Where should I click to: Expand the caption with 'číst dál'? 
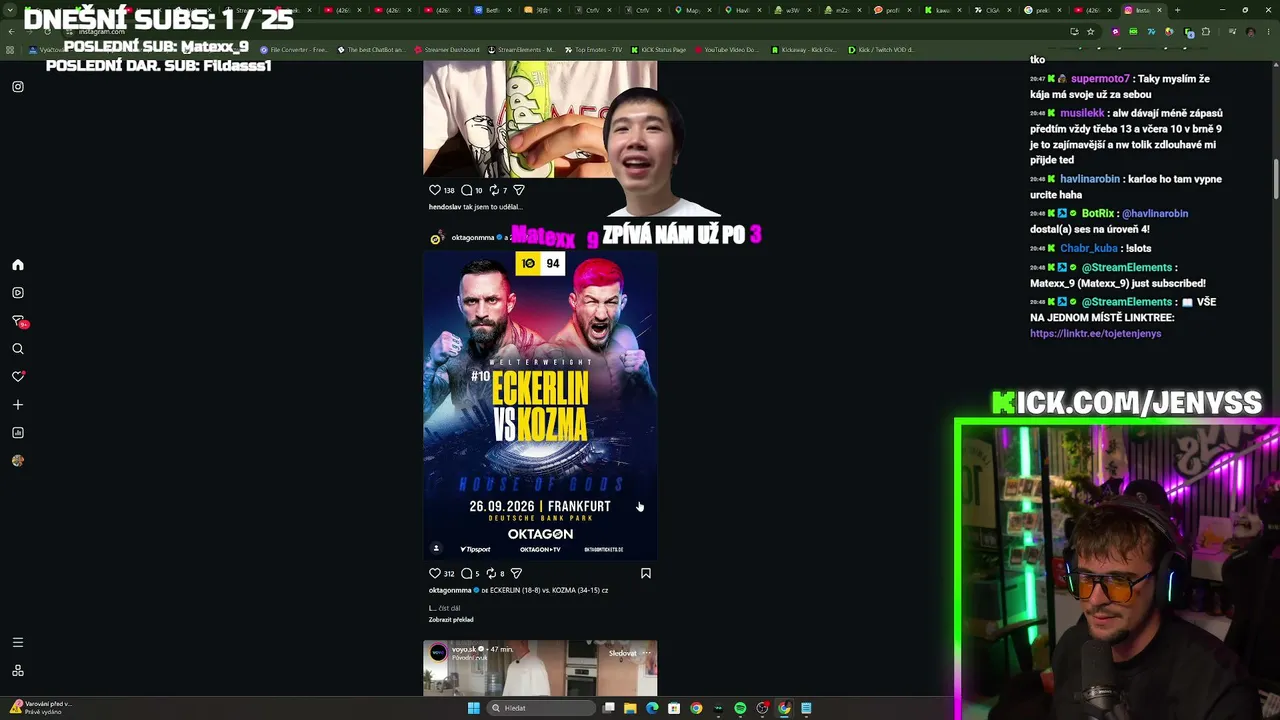pyautogui.click(x=449, y=608)
